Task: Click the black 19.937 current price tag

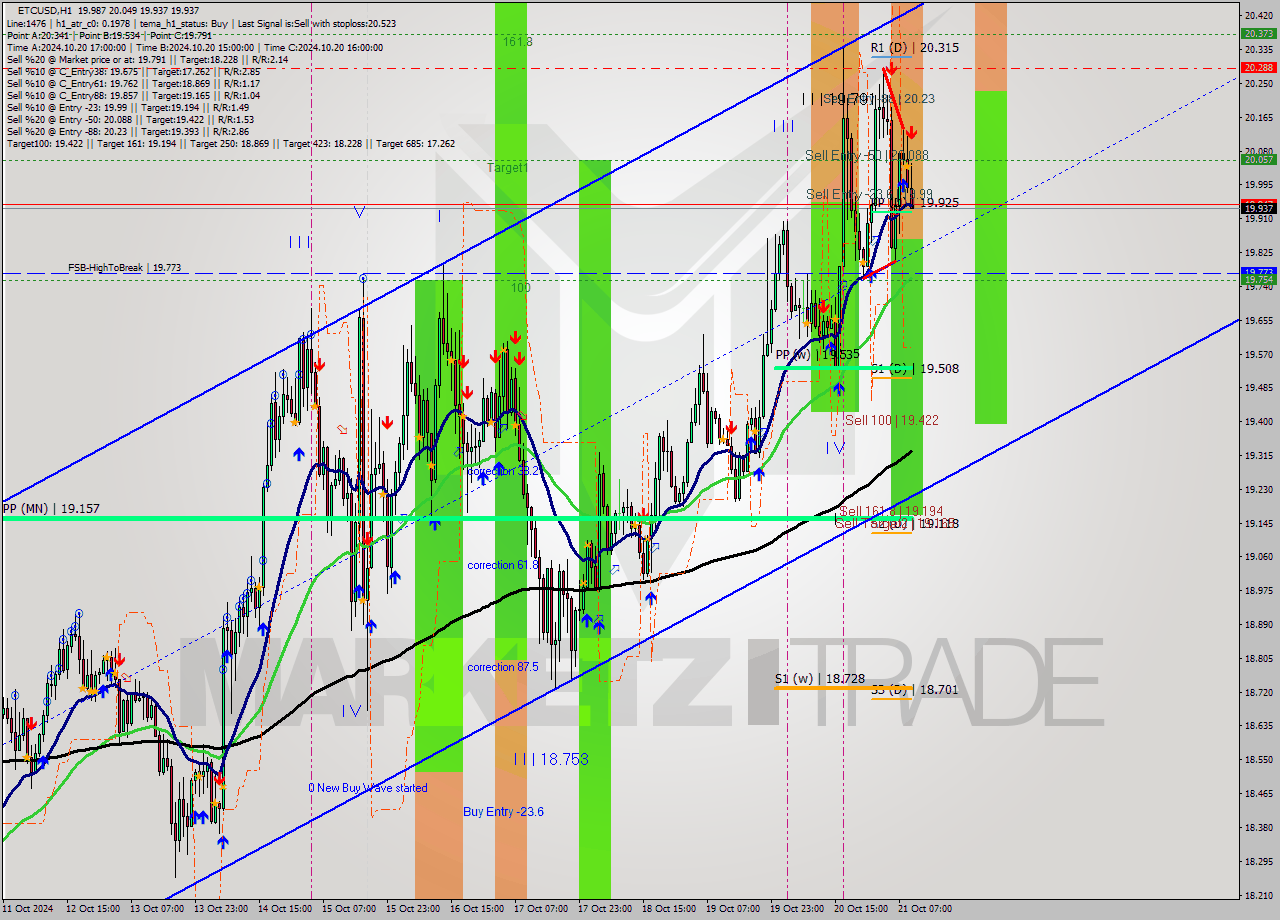Action: click(1259, 208)
